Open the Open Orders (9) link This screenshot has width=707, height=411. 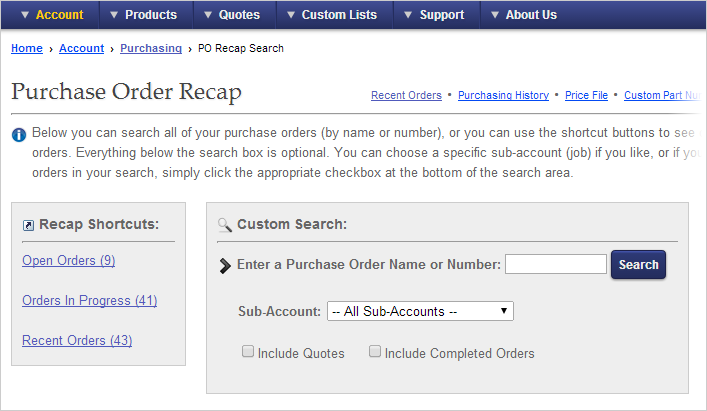(69, 261)
